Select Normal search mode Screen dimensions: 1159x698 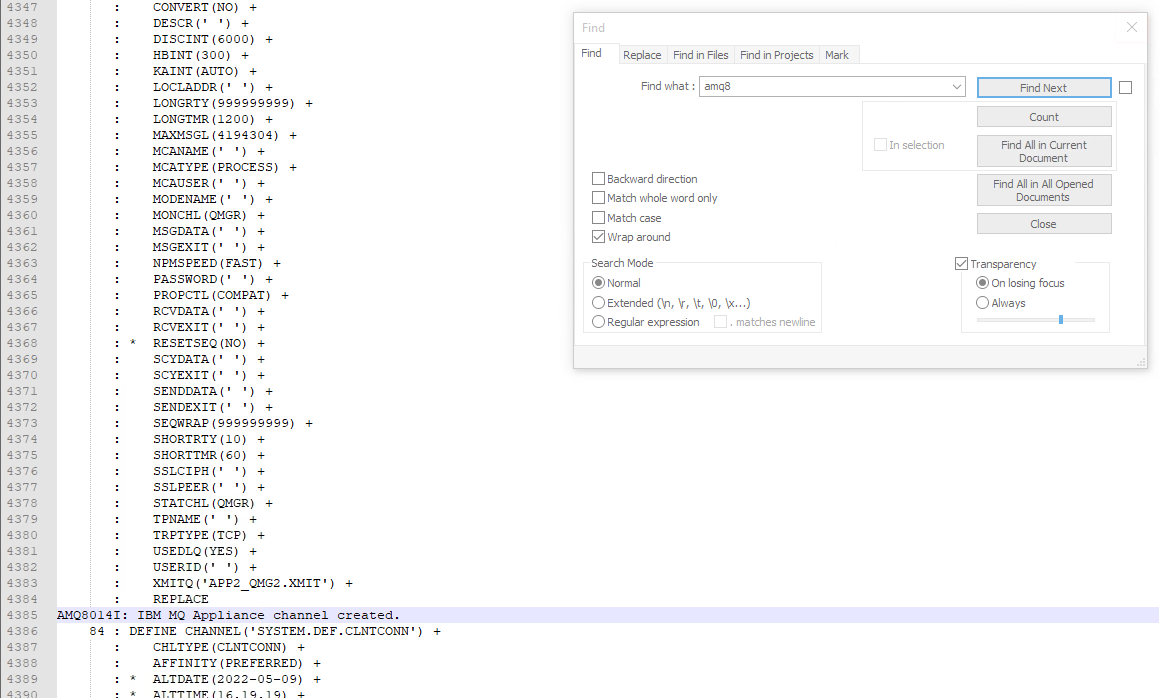tap(599, 283)
